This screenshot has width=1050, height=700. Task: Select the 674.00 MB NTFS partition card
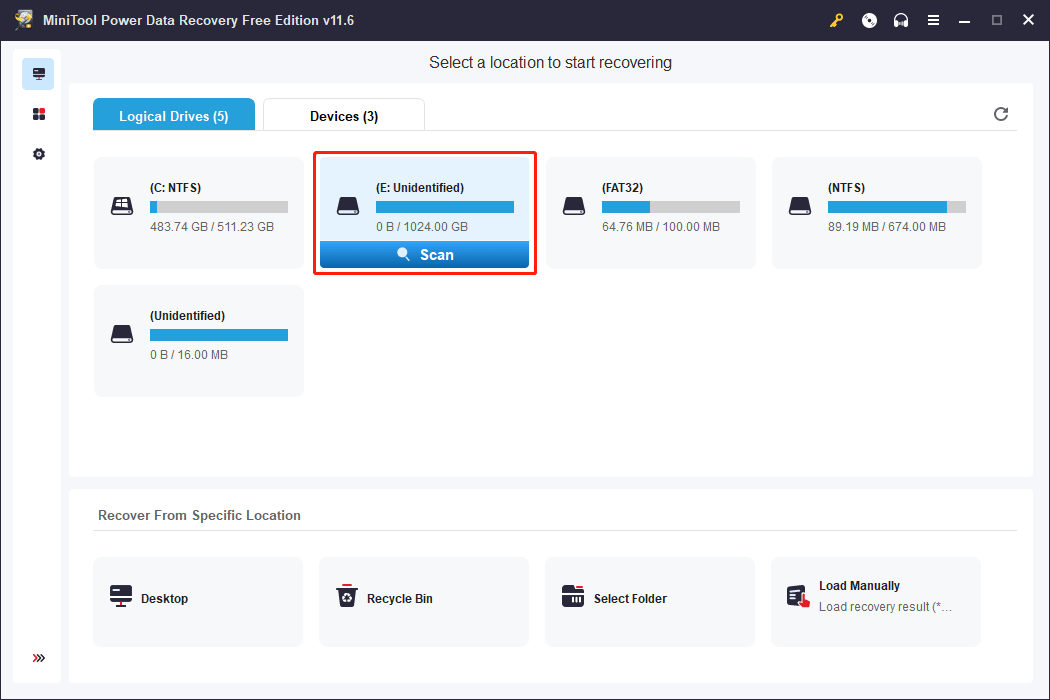point(877,212)
